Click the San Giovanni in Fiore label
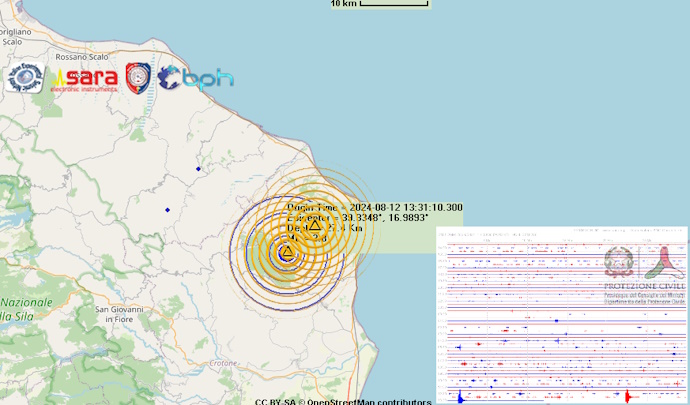 120,313
